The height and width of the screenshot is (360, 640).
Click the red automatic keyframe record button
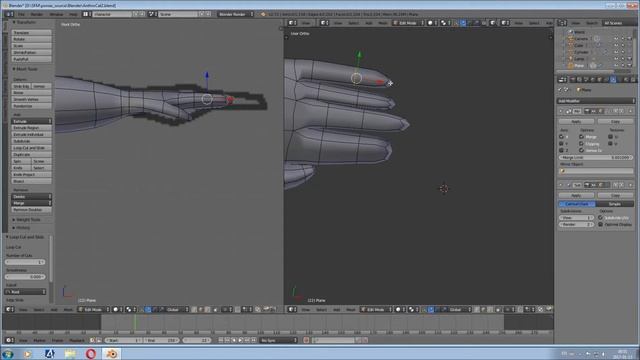click(x=306, y=340)
